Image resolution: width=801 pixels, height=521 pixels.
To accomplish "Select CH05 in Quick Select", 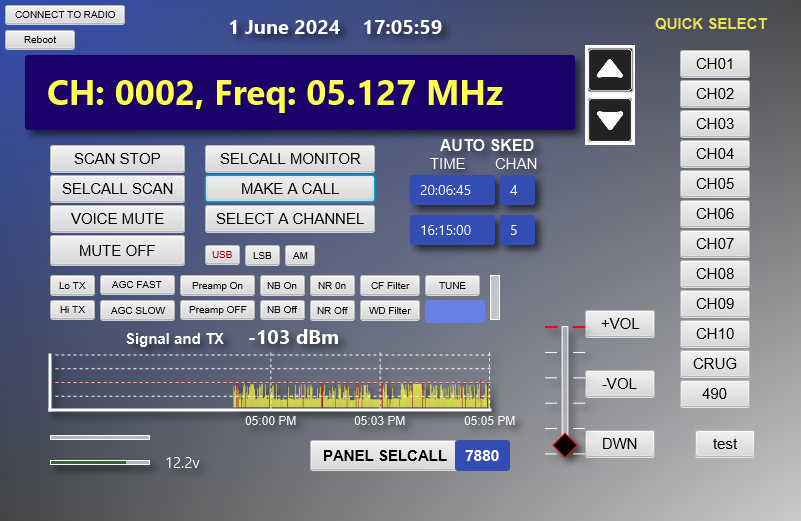I will coord(715,184).
